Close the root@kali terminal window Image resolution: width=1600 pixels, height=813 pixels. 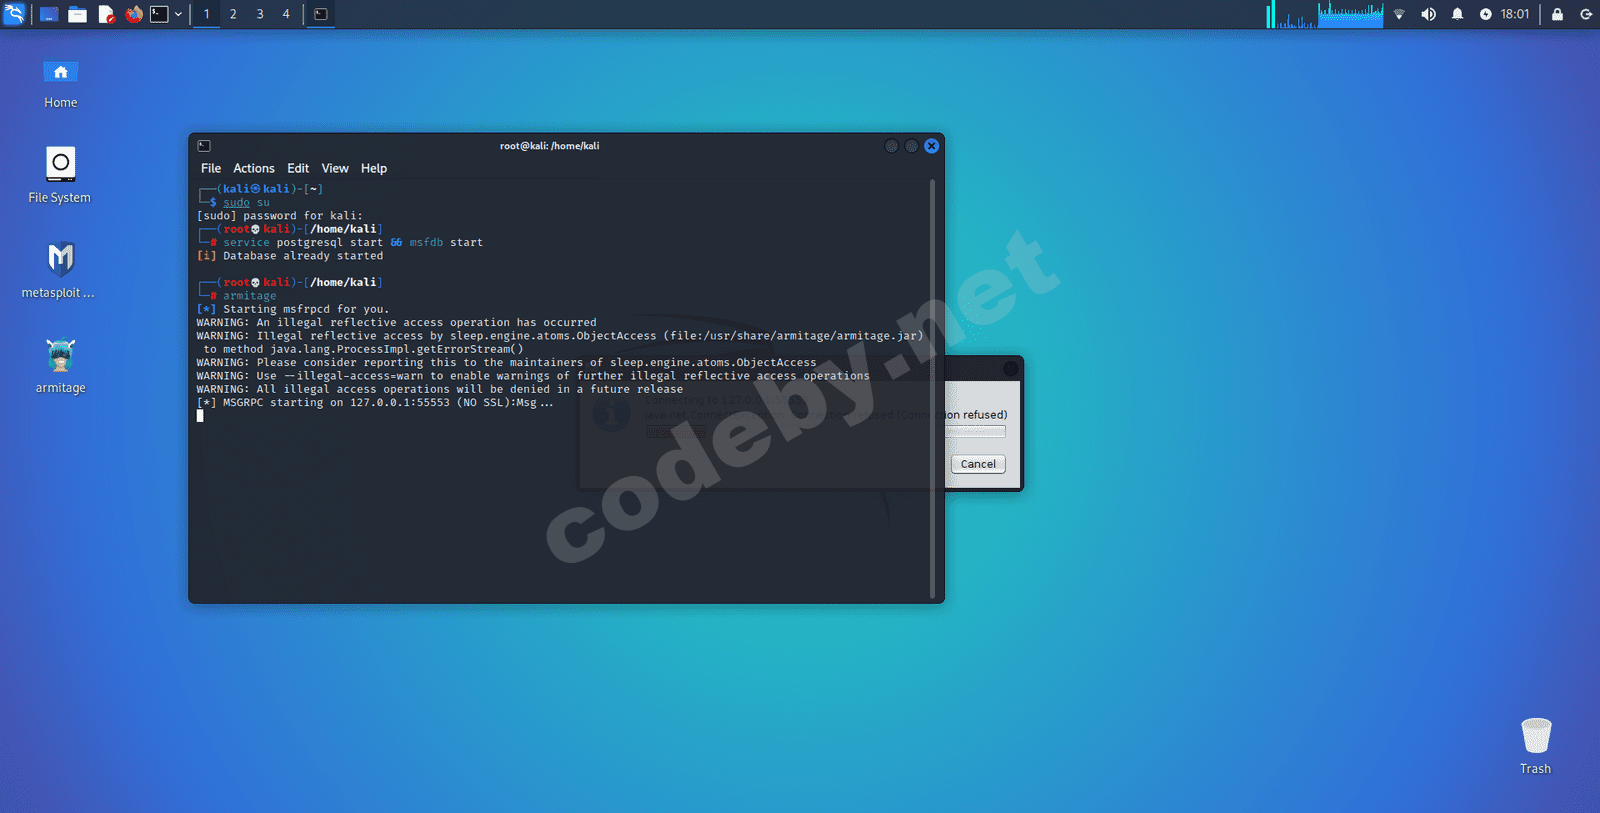[x=931, y=146]
